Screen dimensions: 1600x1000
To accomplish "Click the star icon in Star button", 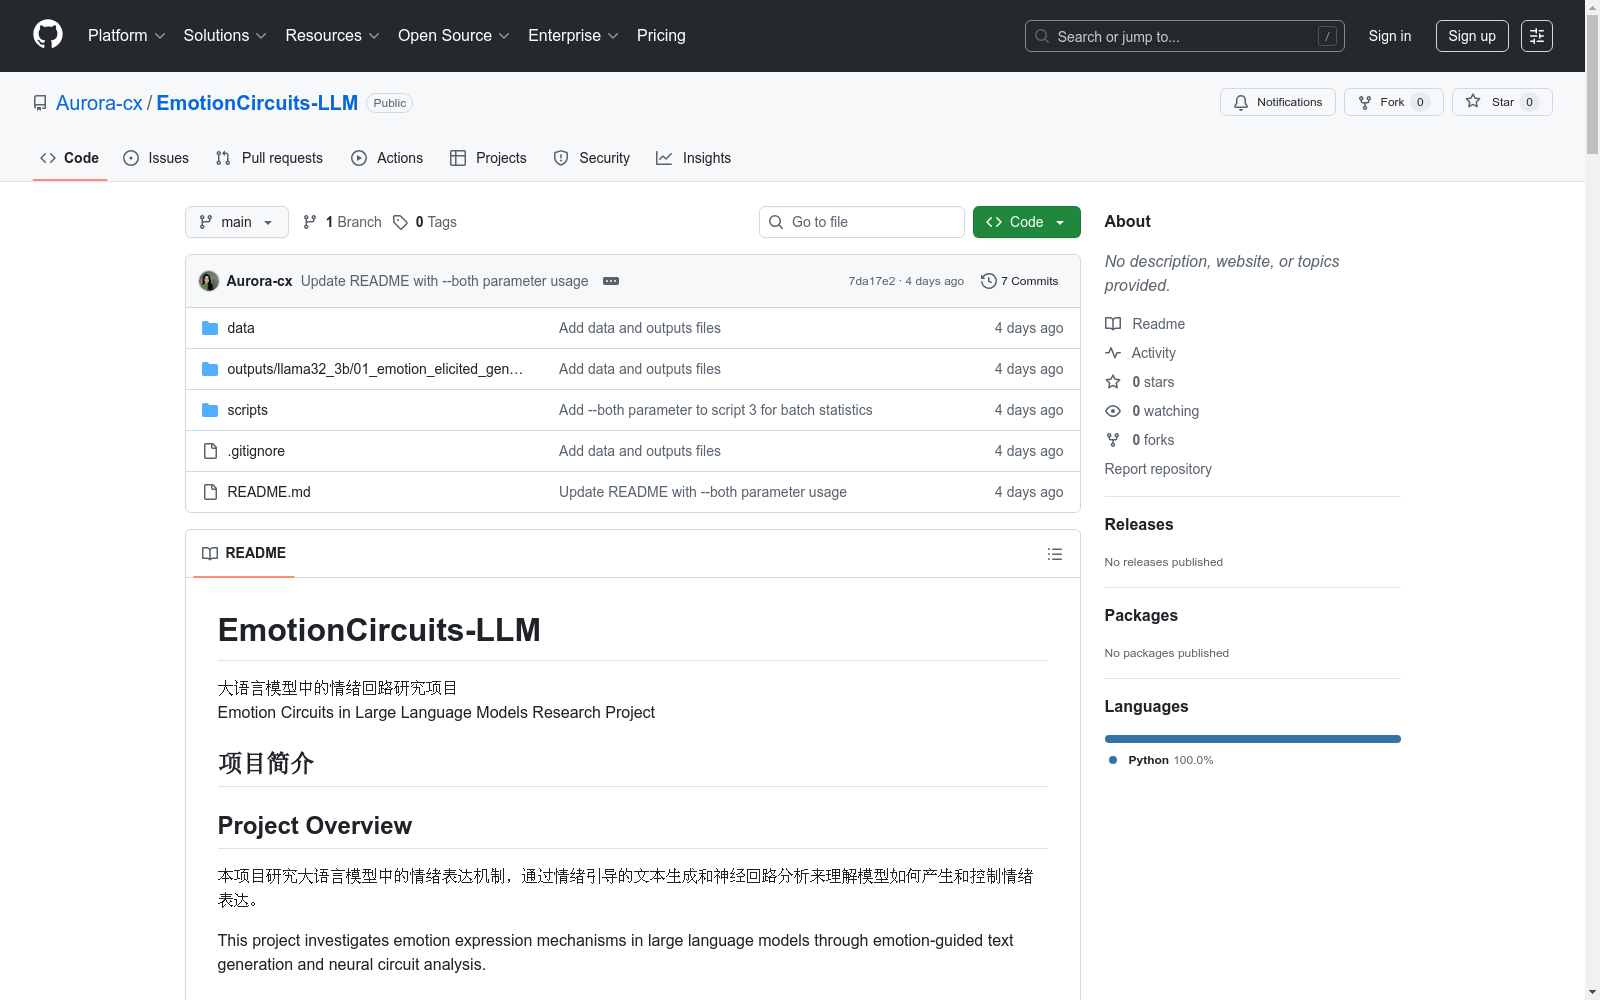I will tap(1473, 102).
